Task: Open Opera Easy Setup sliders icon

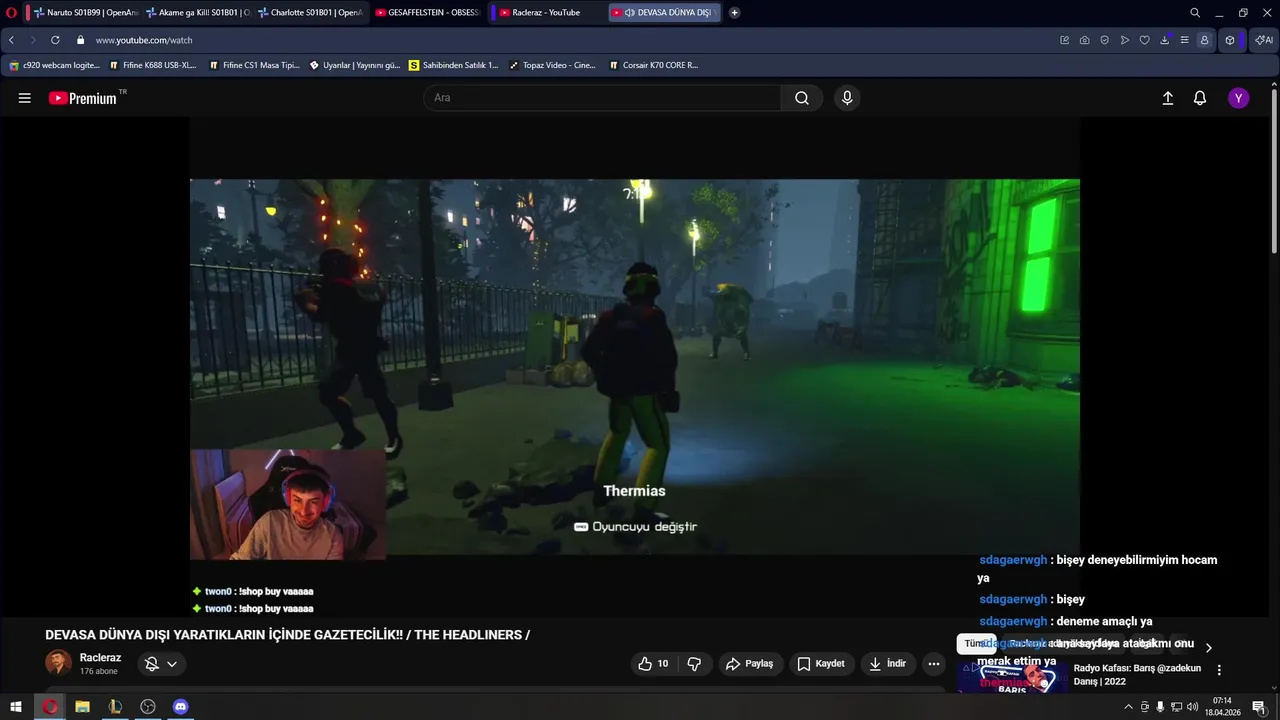Action: pos(1185,40)
